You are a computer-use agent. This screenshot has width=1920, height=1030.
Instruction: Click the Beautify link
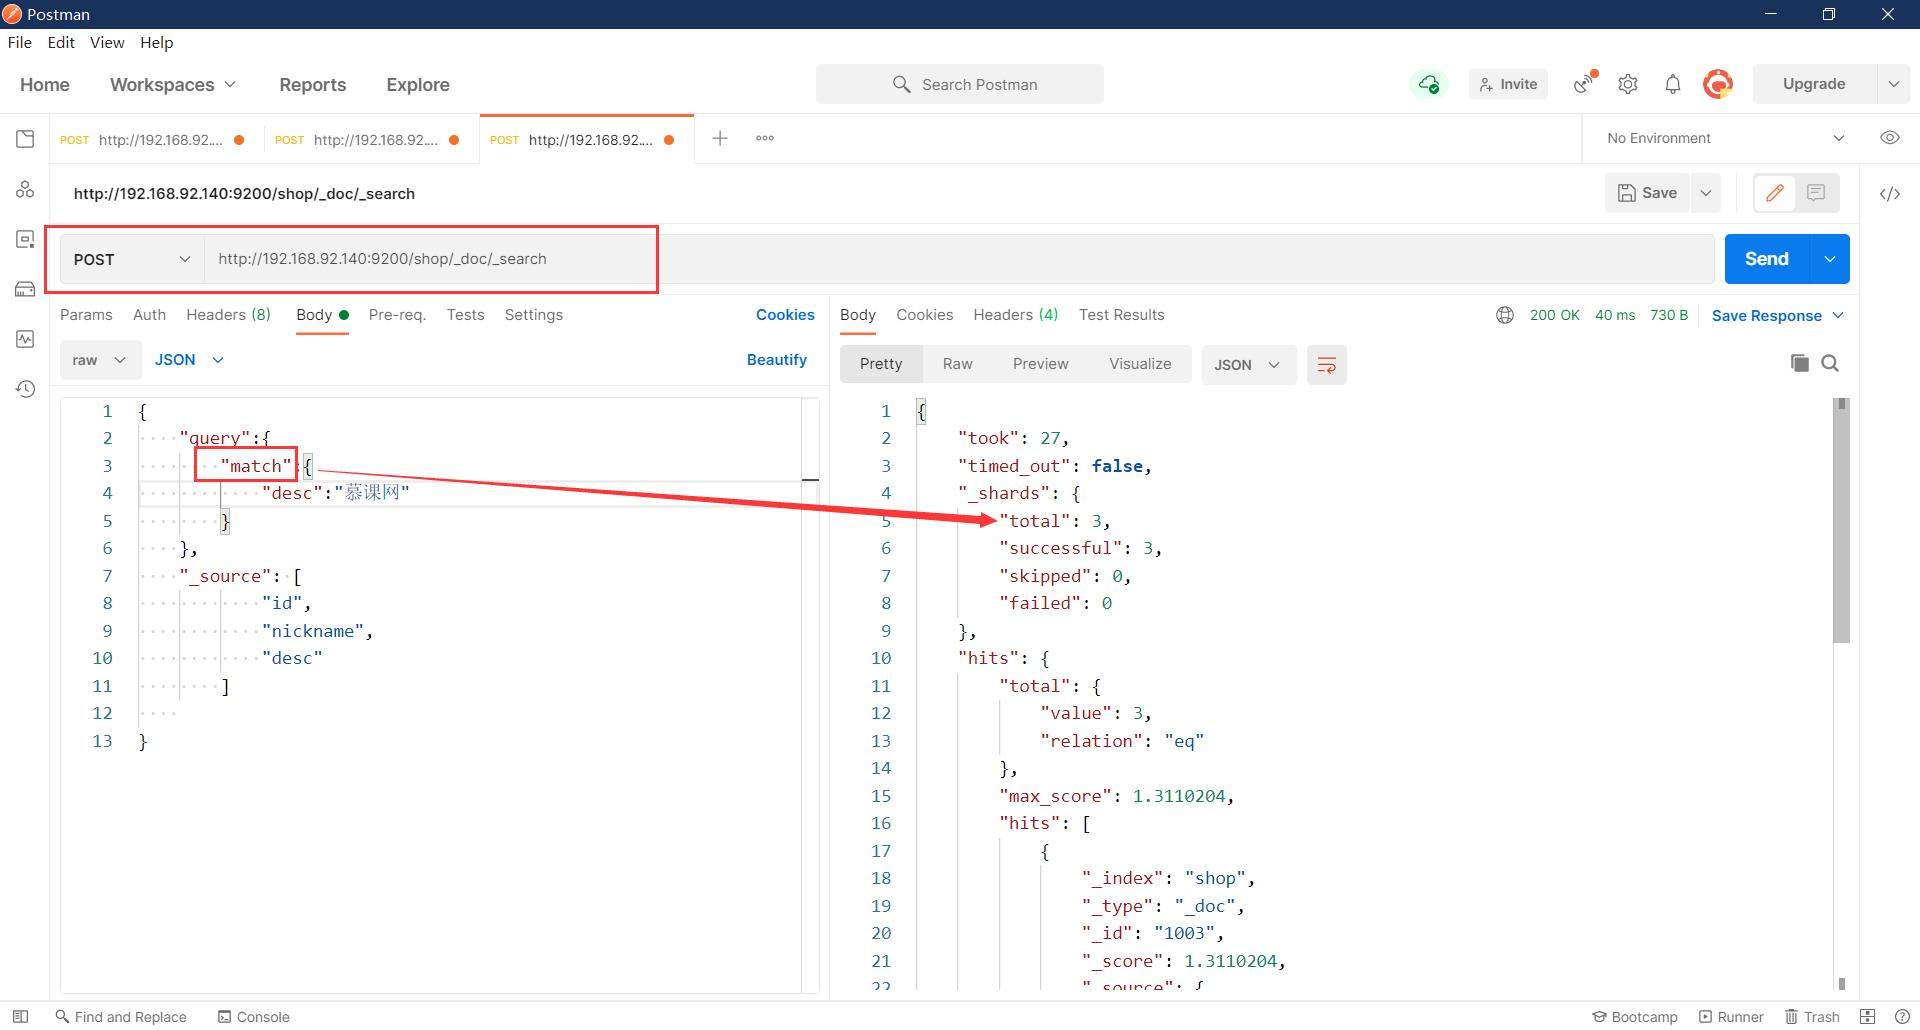pyautogui.click(x=777, y=360)
